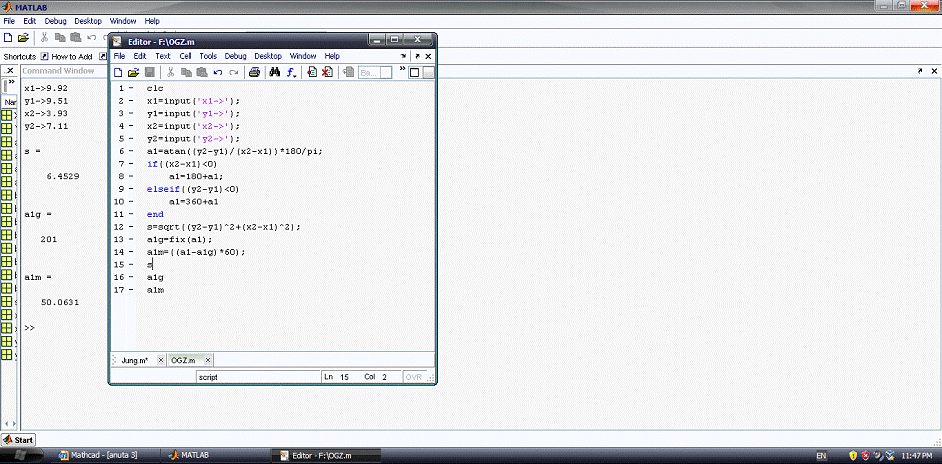Click the Open file icon in Editor toolbar
Image resolution: width=942 pixels, height=464 pixels.
click(x=133, y=72)
